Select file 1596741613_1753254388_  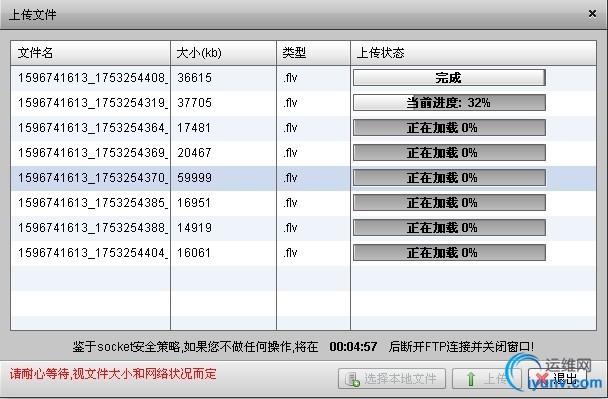click(x=93, y=228)
